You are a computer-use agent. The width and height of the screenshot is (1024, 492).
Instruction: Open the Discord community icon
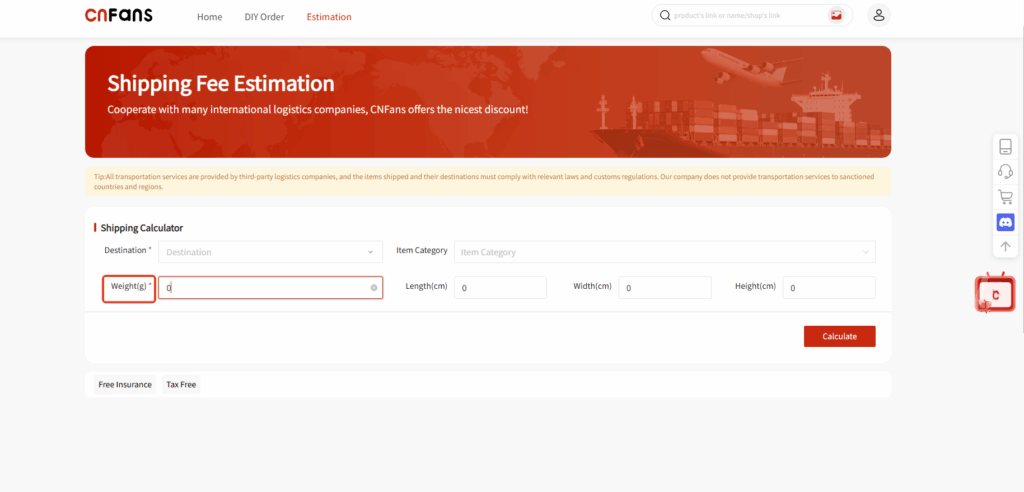pos(1005,222)
